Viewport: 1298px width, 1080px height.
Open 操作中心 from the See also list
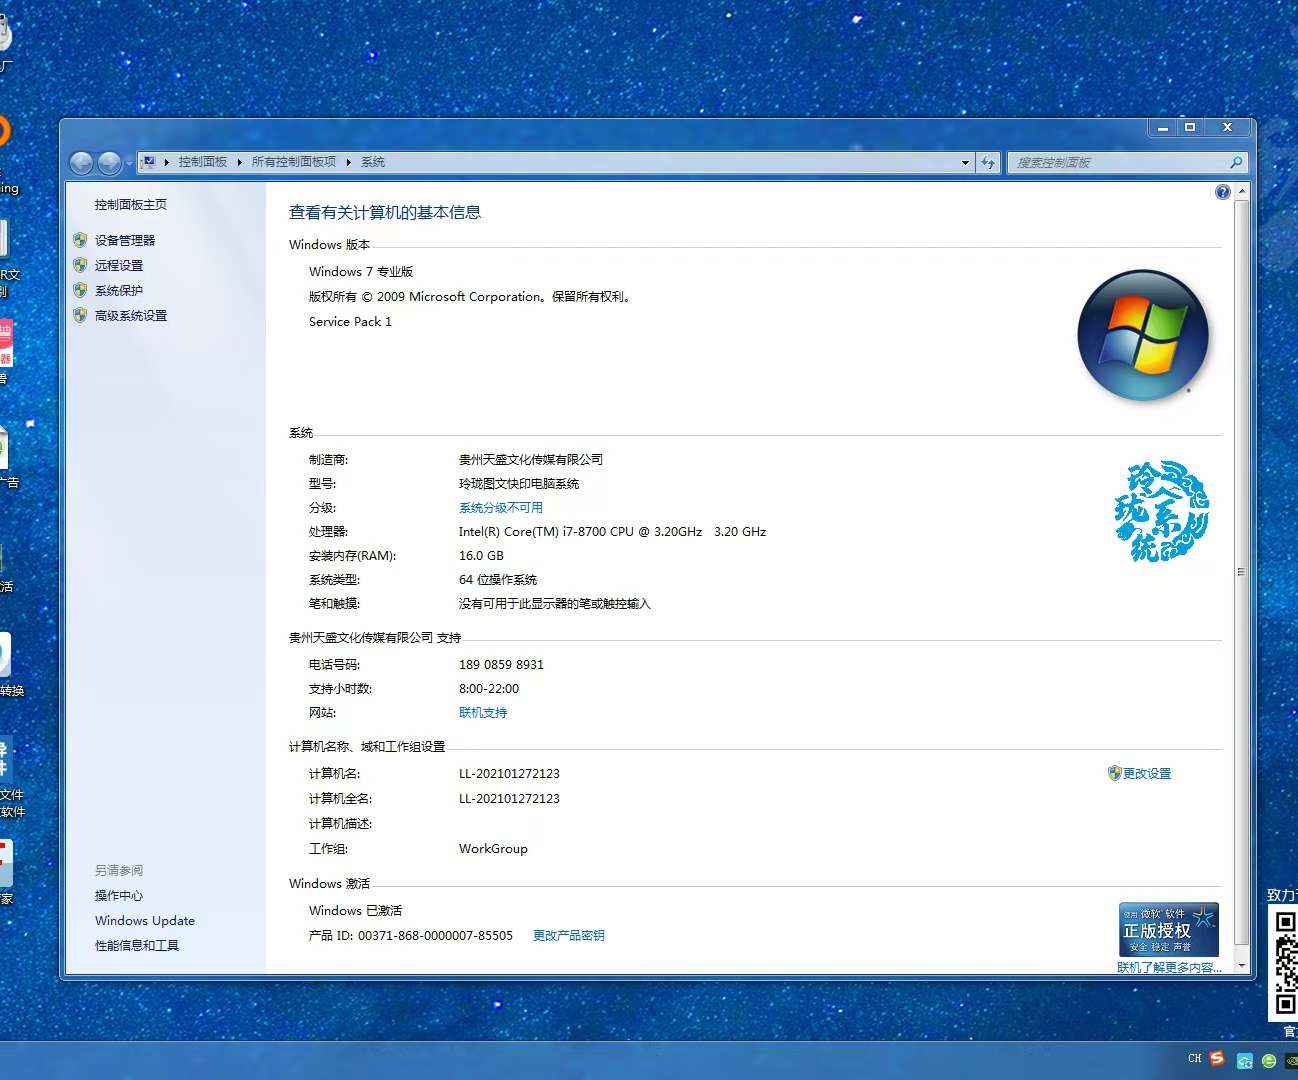(x=119, y=896)
